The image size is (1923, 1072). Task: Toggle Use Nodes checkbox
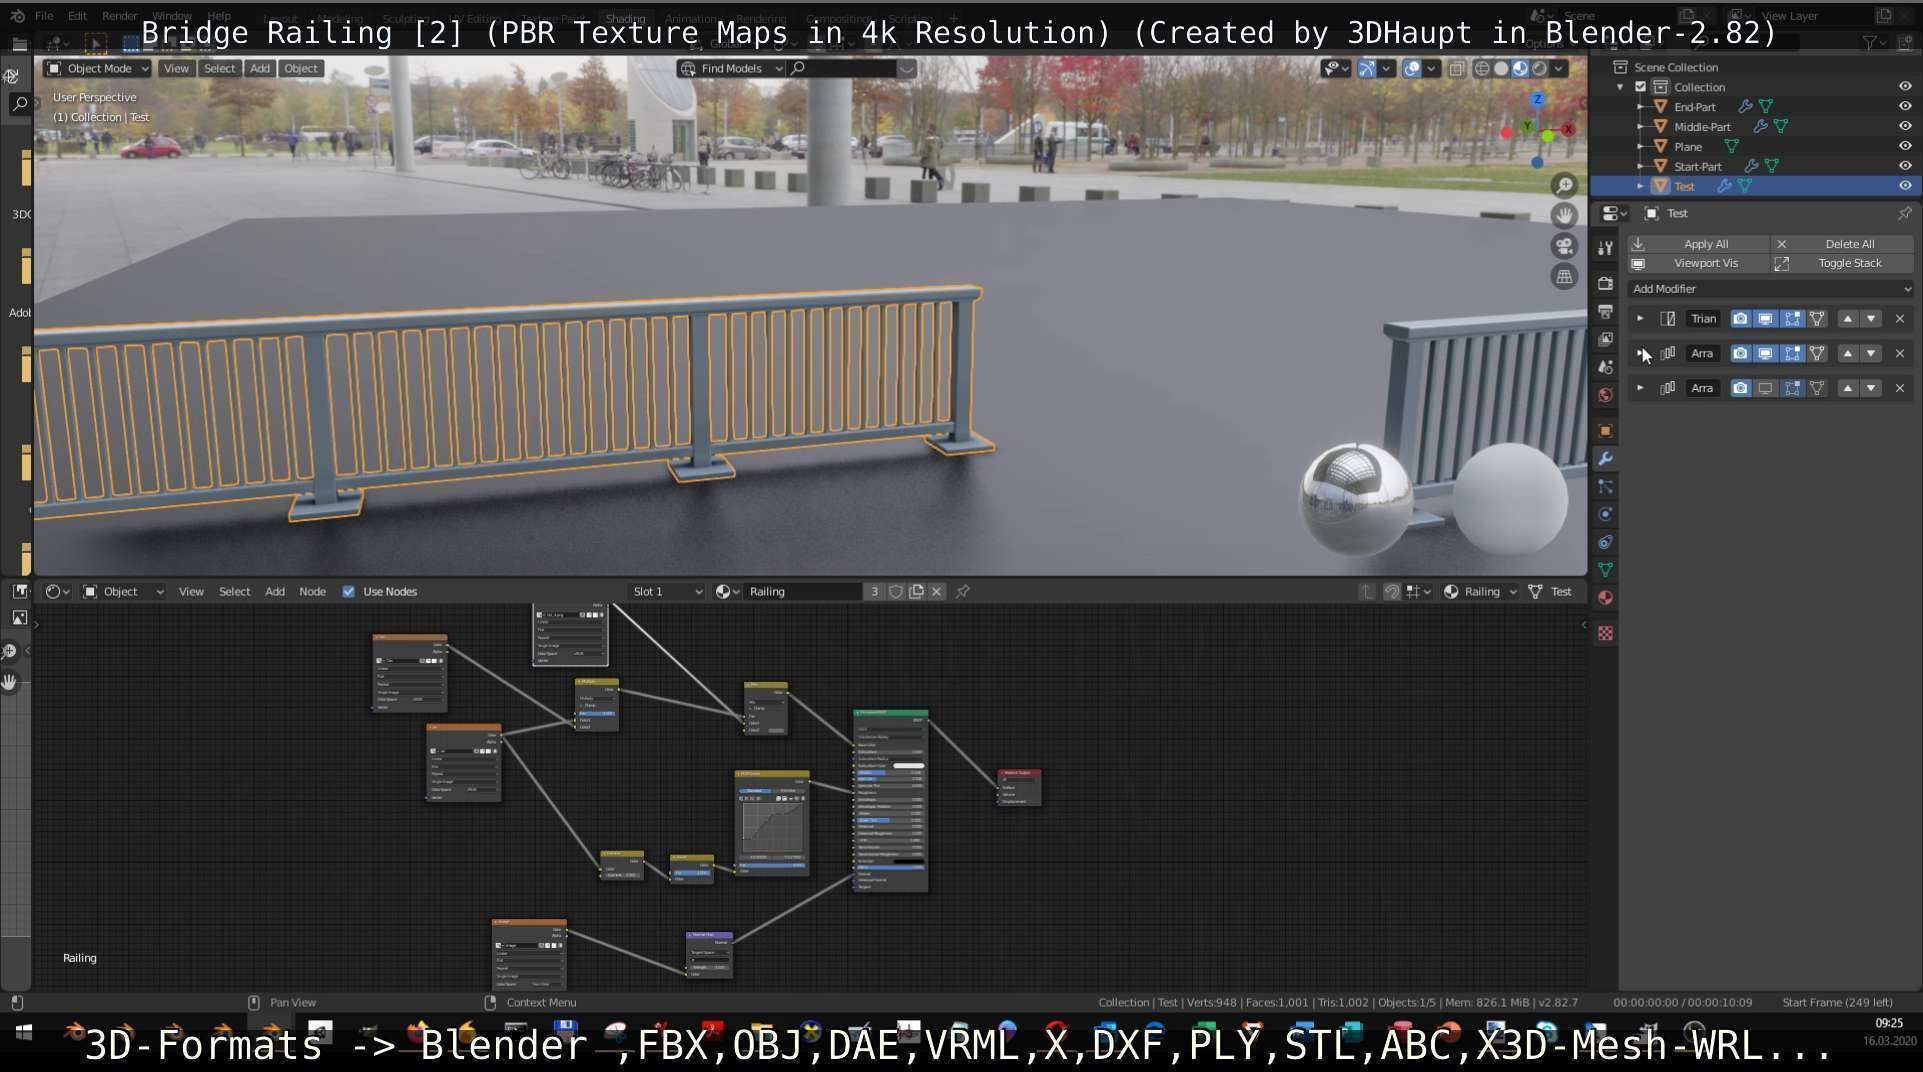point(348,592)
